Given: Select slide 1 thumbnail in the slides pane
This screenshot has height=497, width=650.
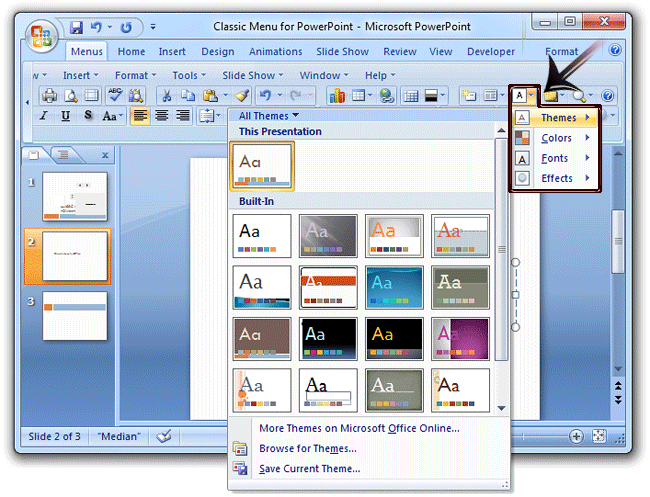Looking at the screenshot, I should pyautogui.click(x=75, y=196).
